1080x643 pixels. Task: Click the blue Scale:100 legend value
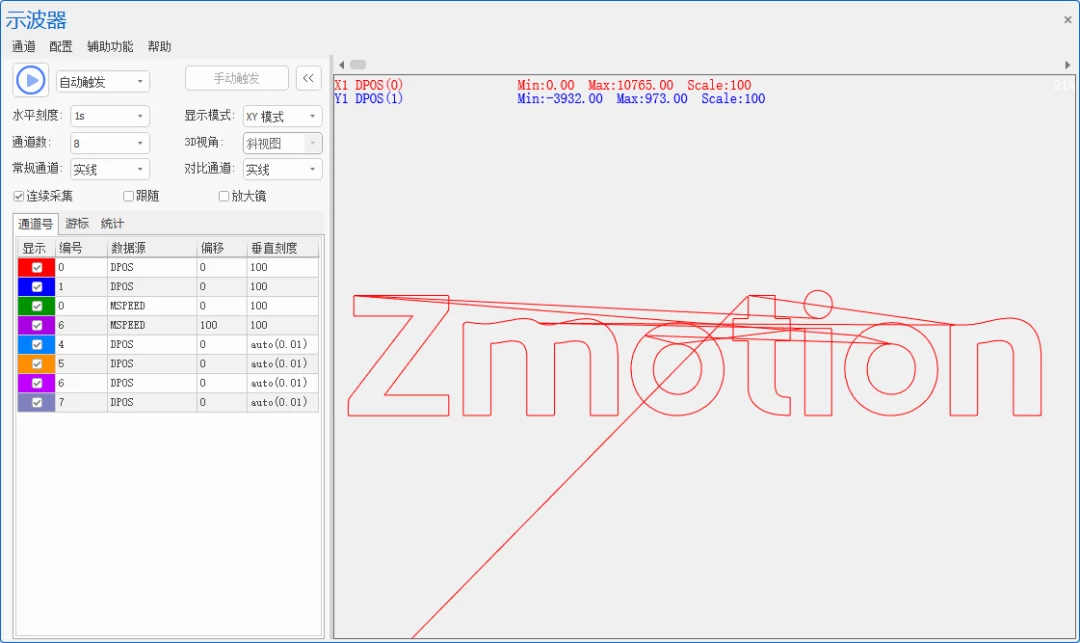tap(734, 98)
